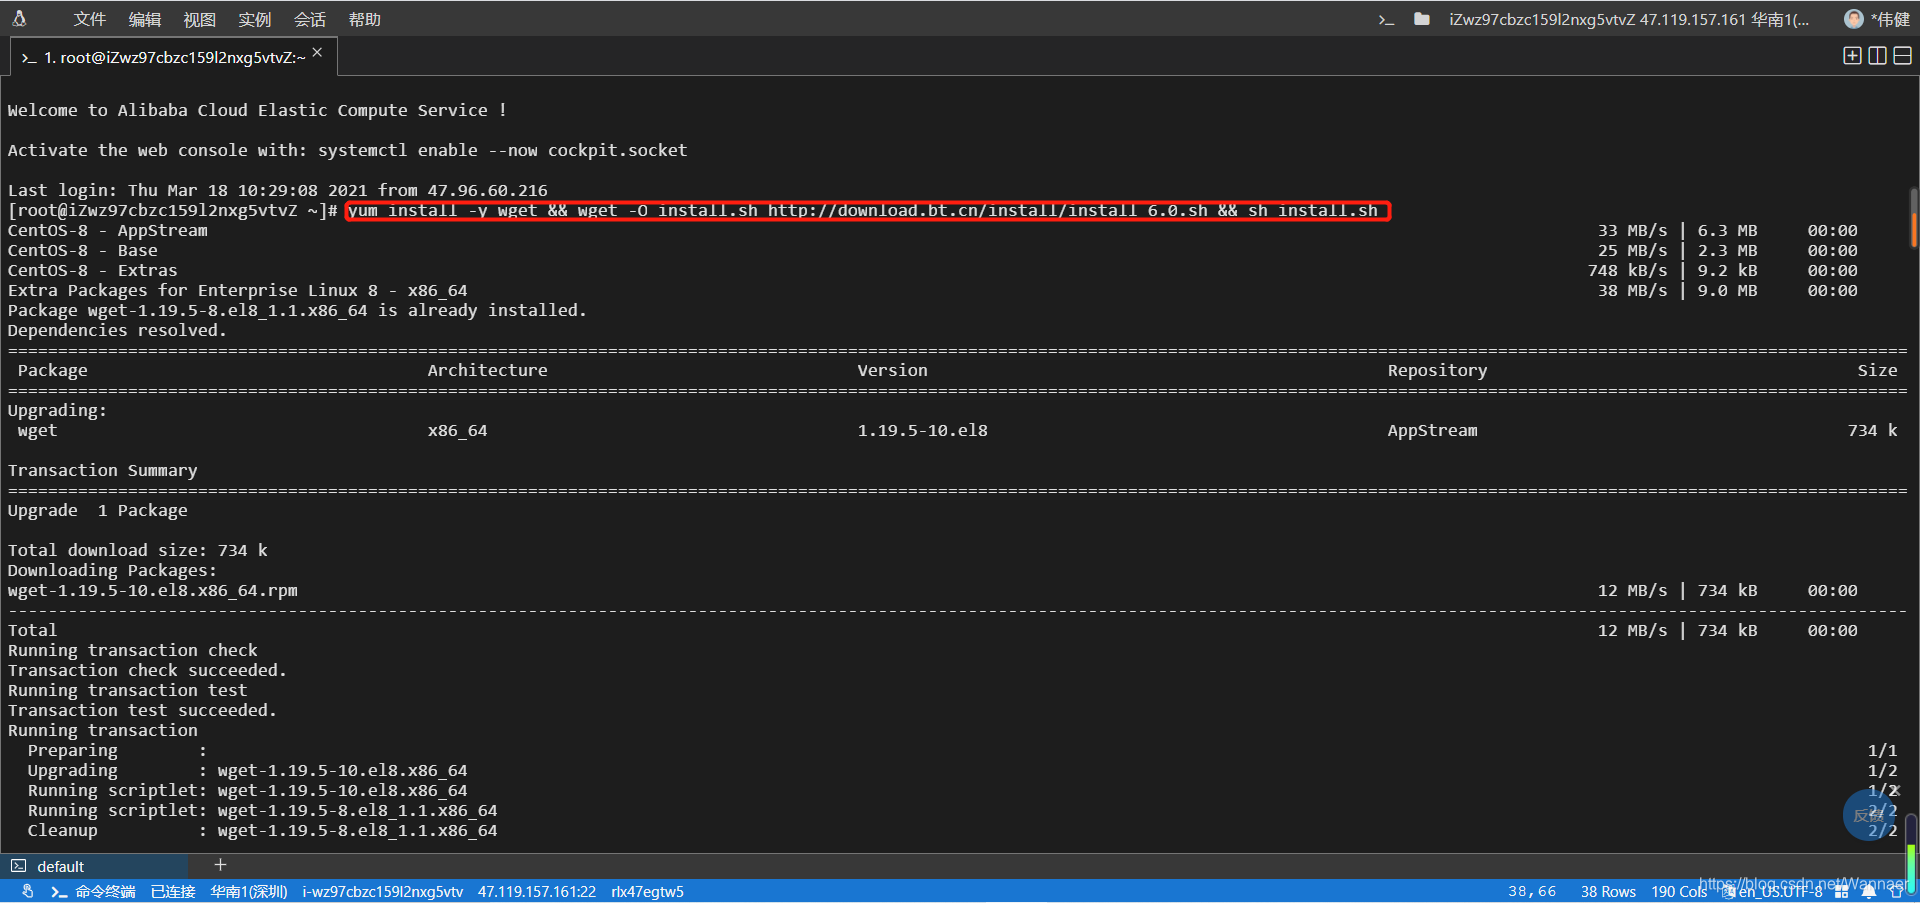Select the root@iZwz97cbzc159l2nxg5vtvZ terminal tab
This screenshot has height=903, width=1920.
(x=172, y=57)
